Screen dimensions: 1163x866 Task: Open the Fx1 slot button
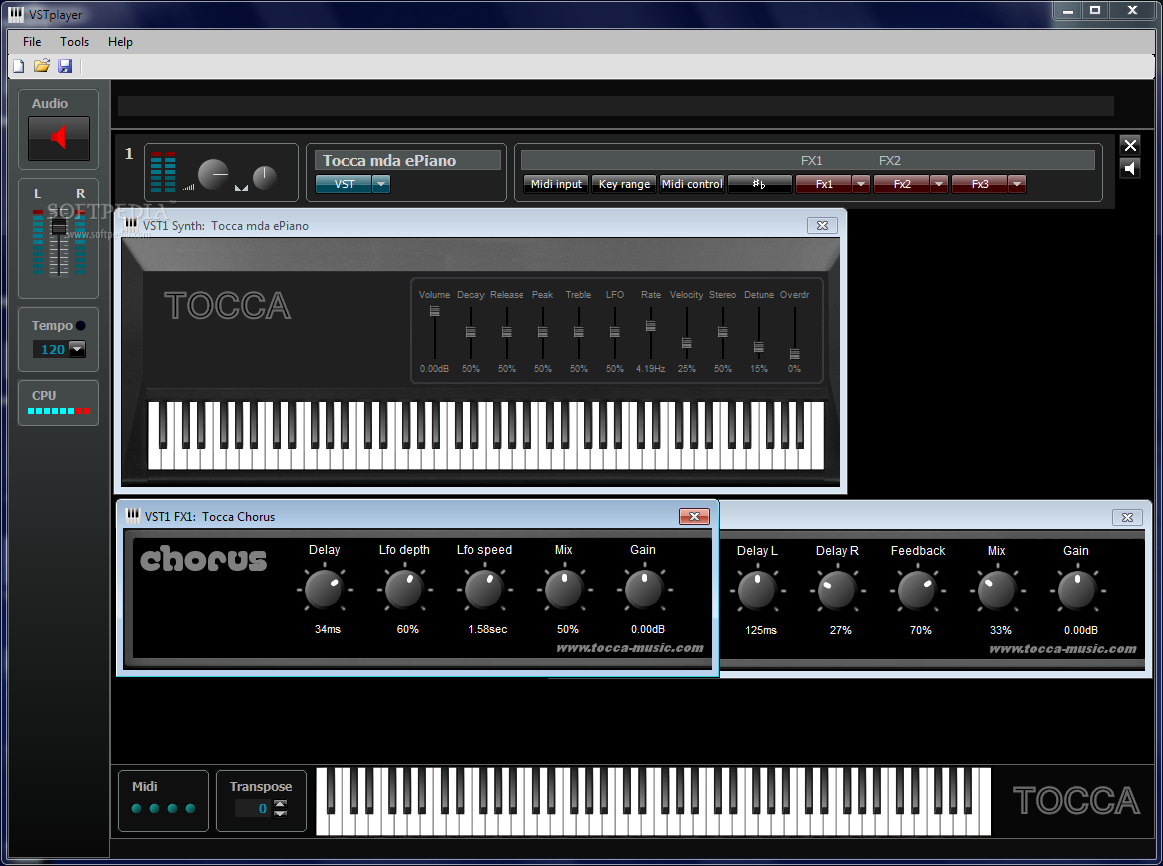pyautogui.click(x=824, y=184)
